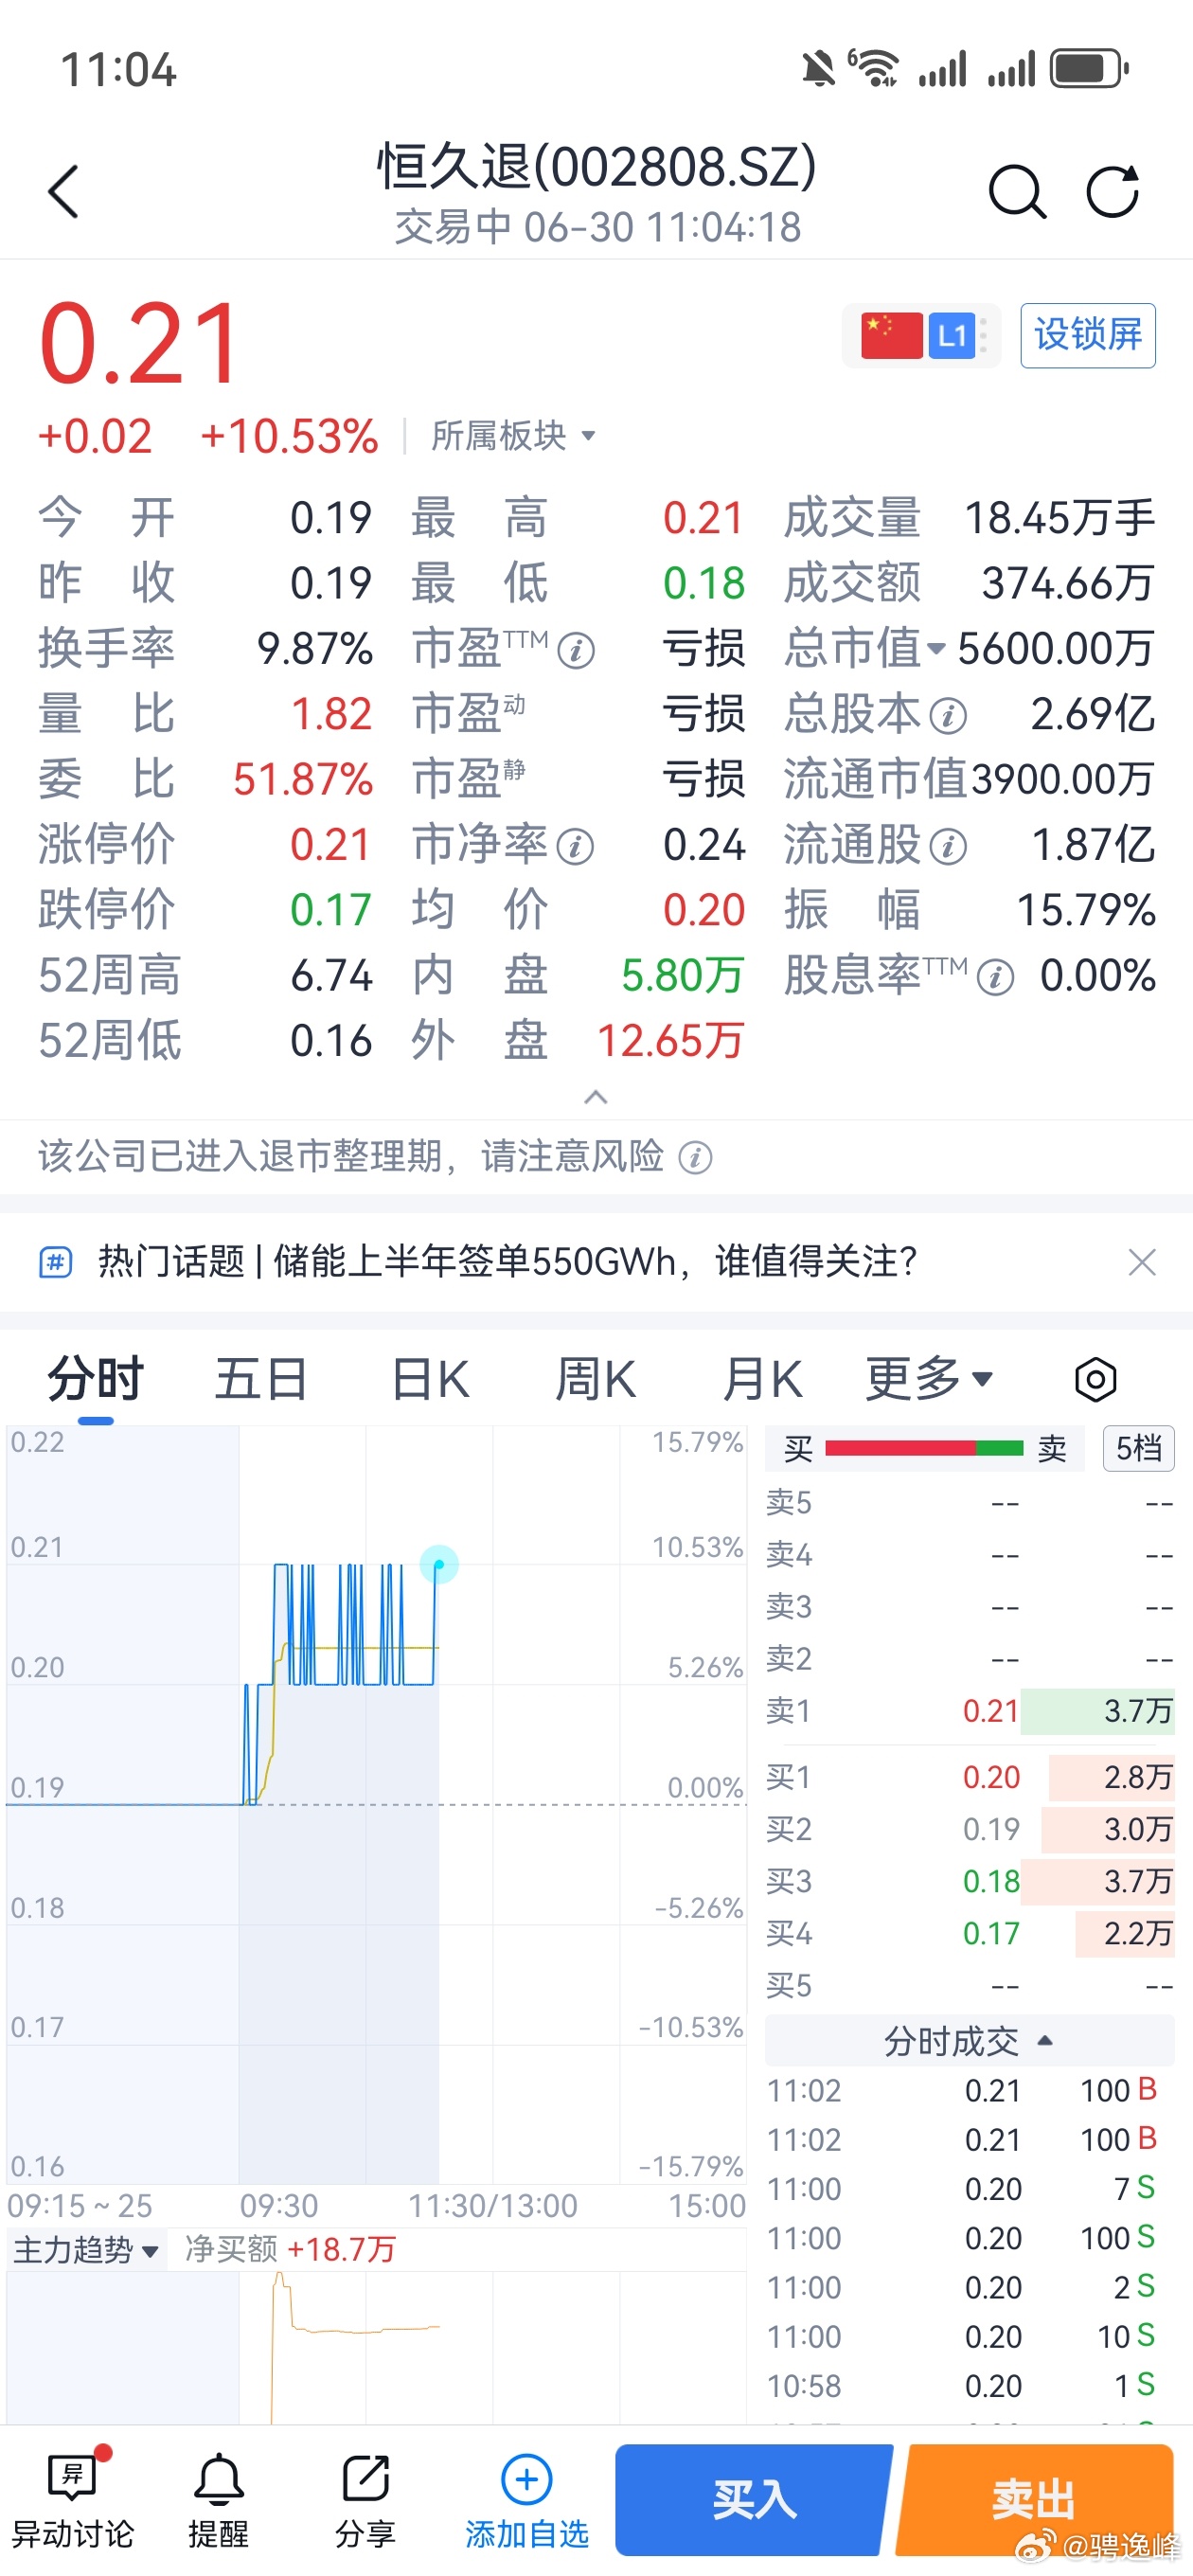Tap the S marker on 10:58 trade
Screen dimensions: 1193x2576
pyautogui.click(x=1146, y=2384)
